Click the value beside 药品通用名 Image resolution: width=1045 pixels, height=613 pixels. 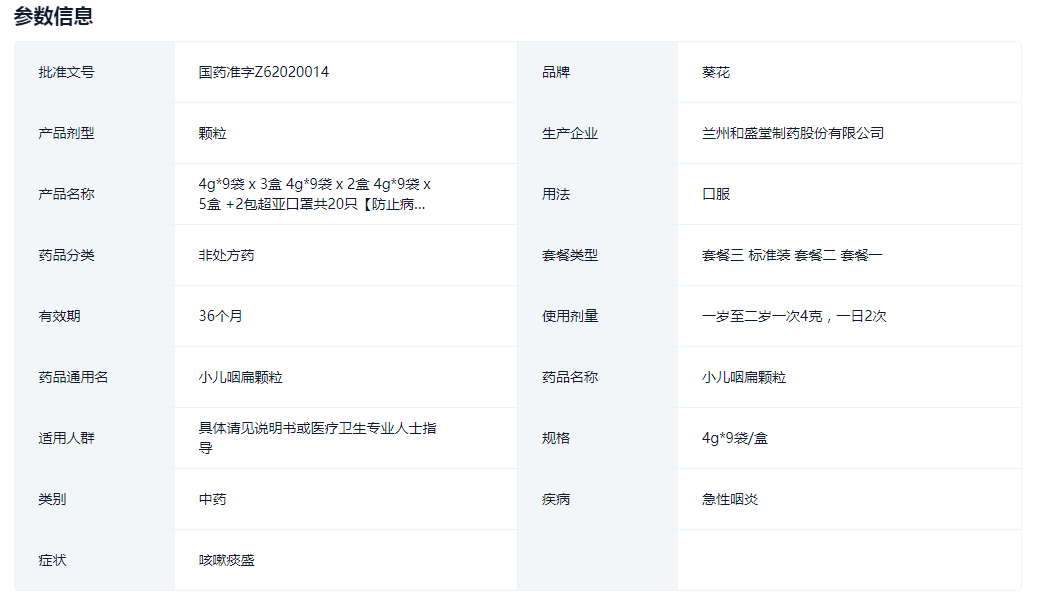point(241,377)
